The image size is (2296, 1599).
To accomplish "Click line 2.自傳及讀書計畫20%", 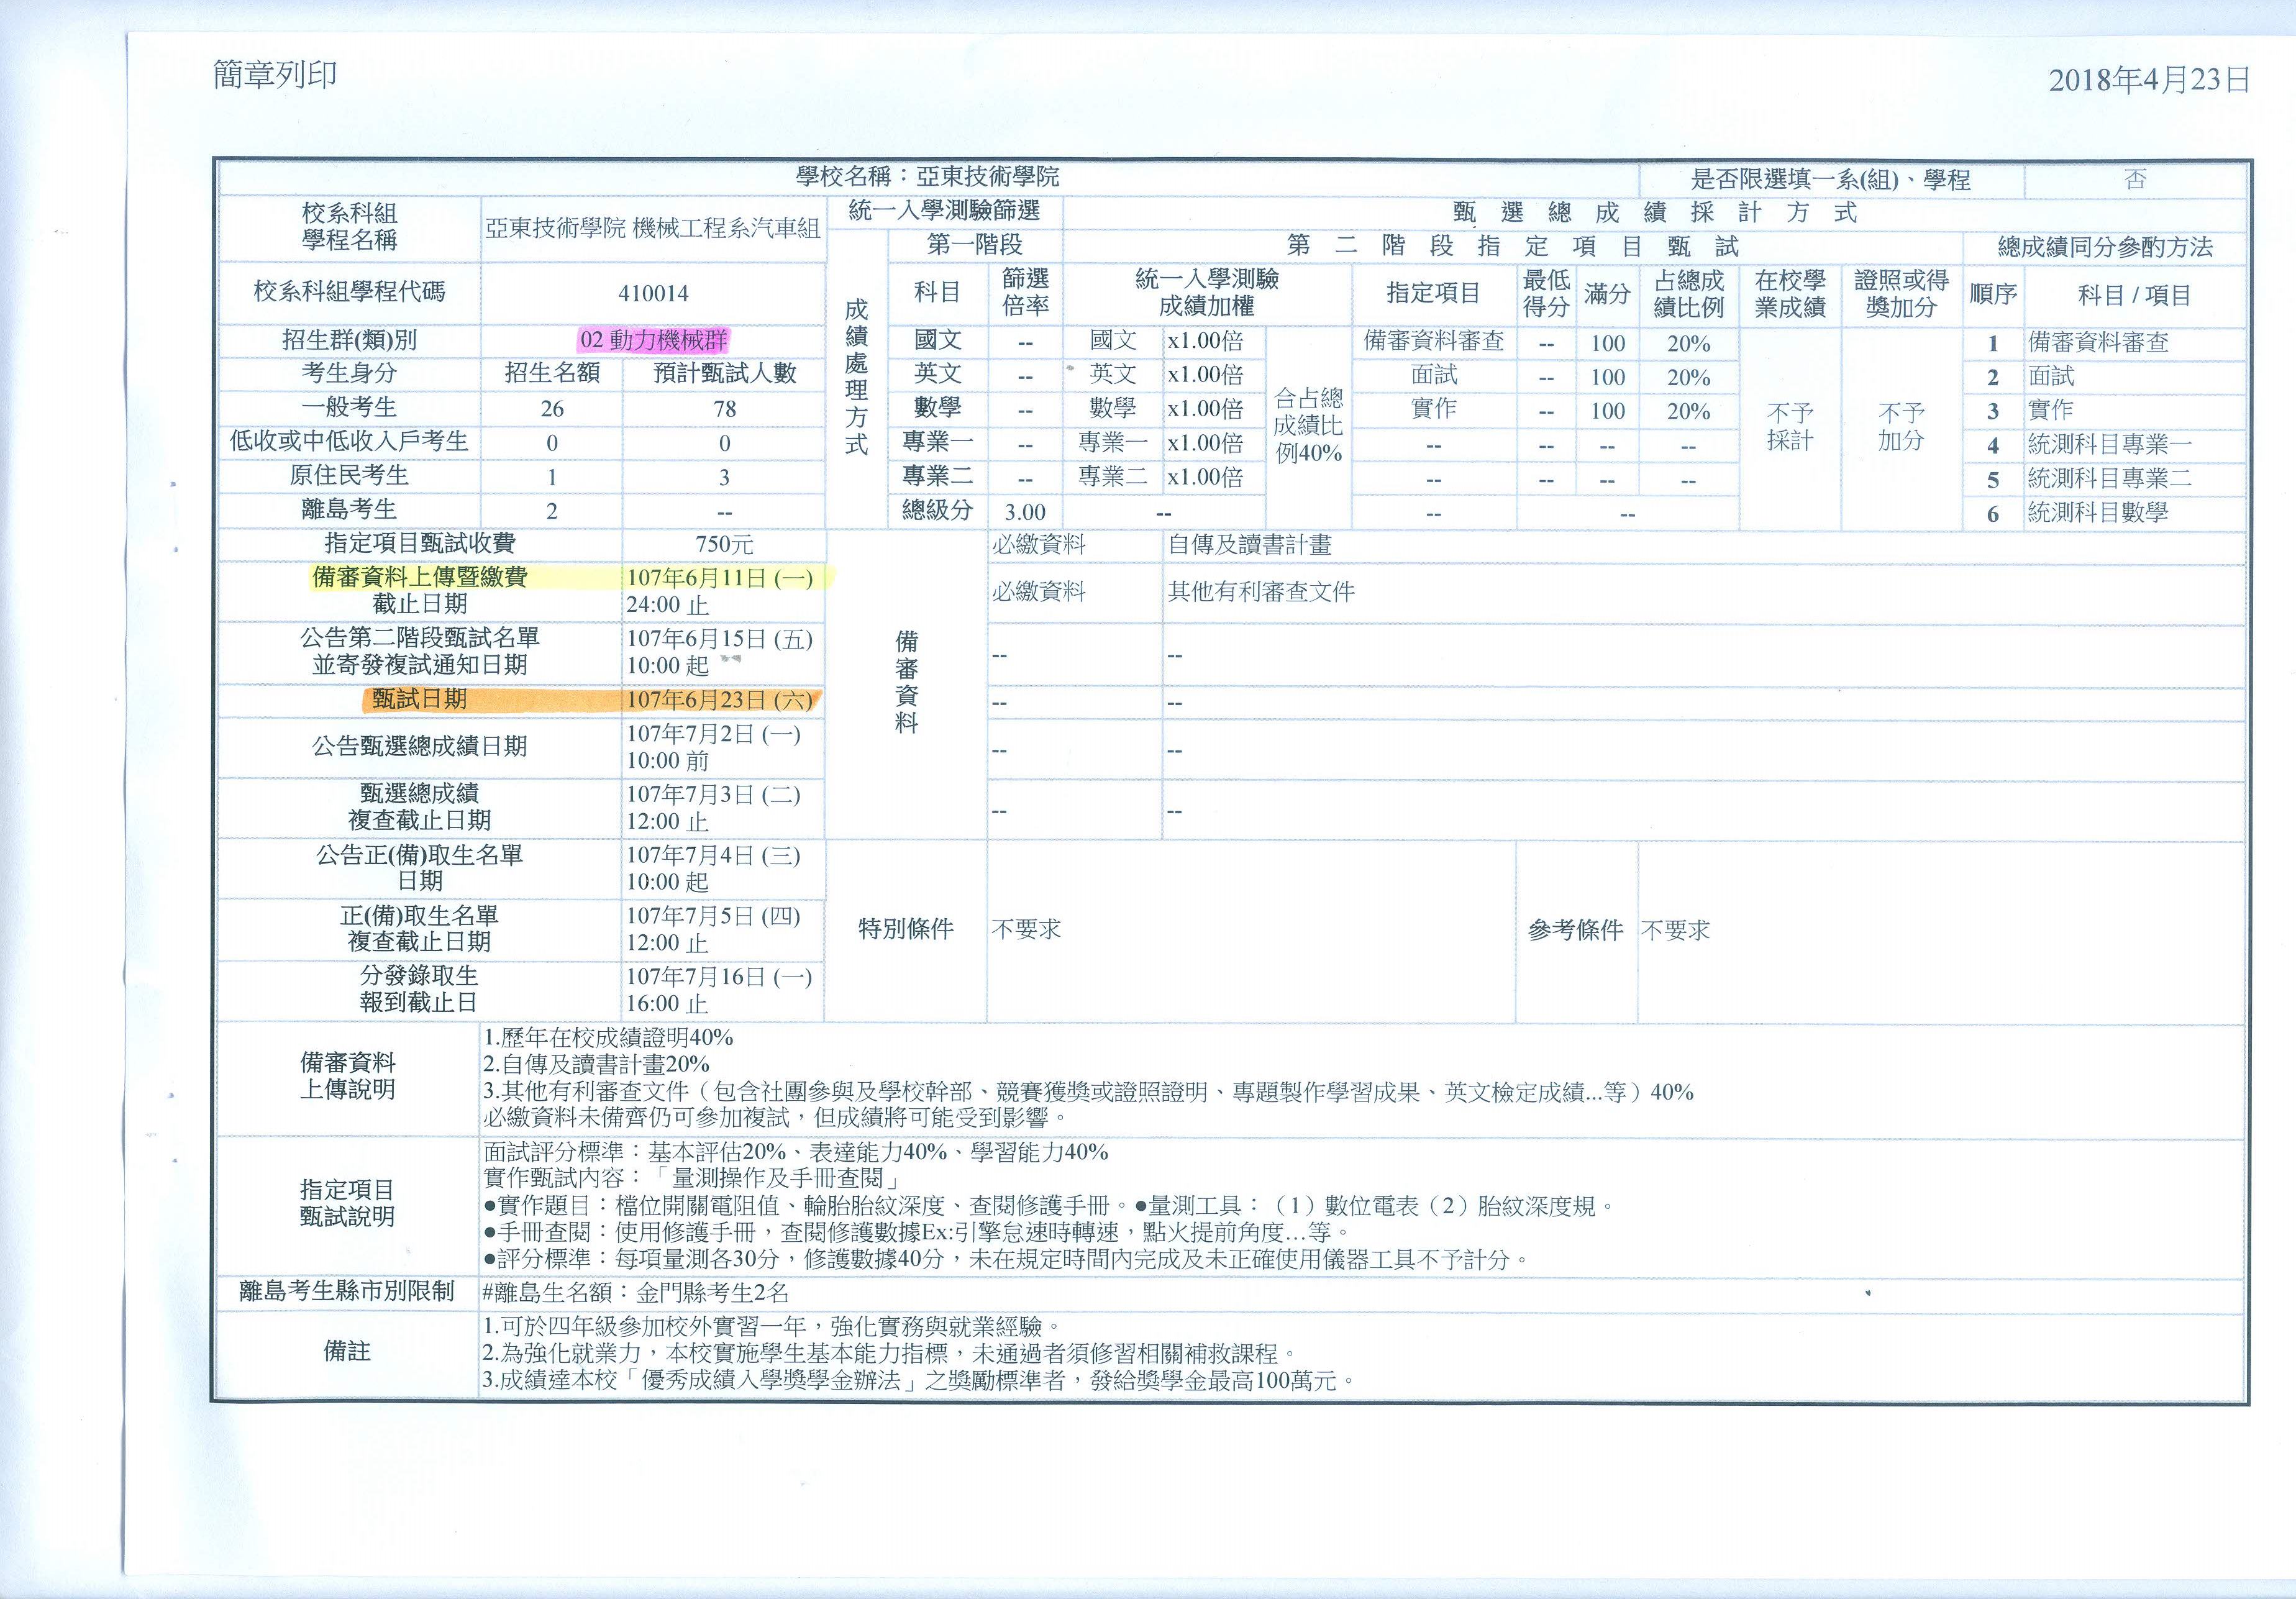I will click(x=596, y=1065).
